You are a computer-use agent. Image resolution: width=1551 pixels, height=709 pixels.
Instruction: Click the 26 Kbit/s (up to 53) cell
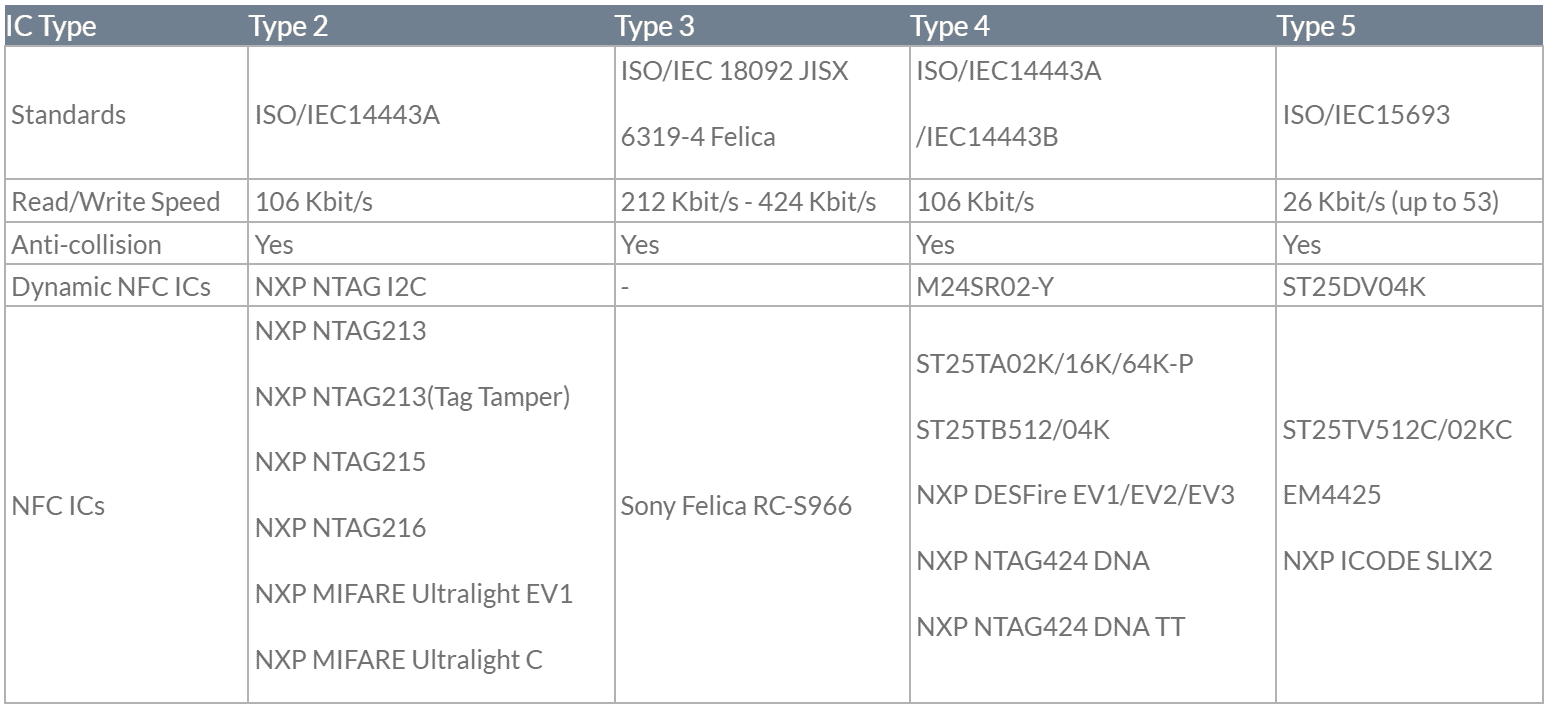(1391, 202)
